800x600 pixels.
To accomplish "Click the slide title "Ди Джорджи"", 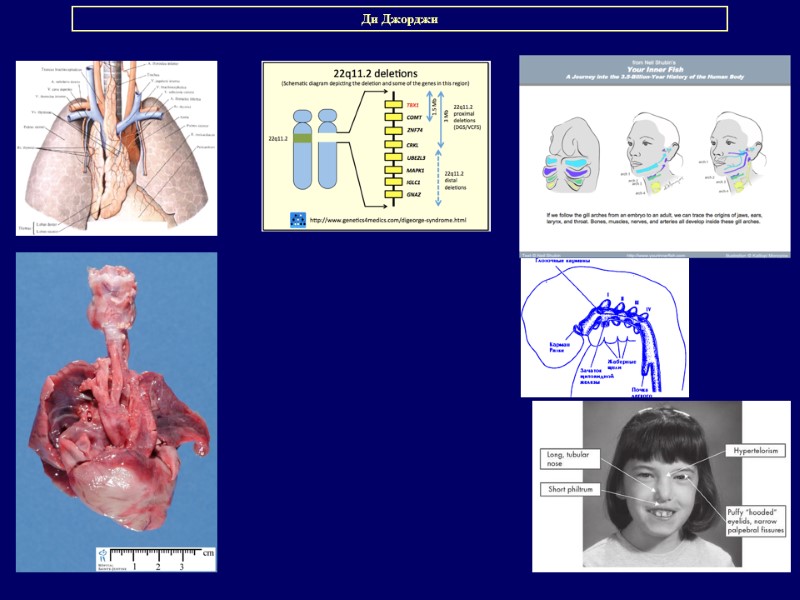I will [399, 19].
